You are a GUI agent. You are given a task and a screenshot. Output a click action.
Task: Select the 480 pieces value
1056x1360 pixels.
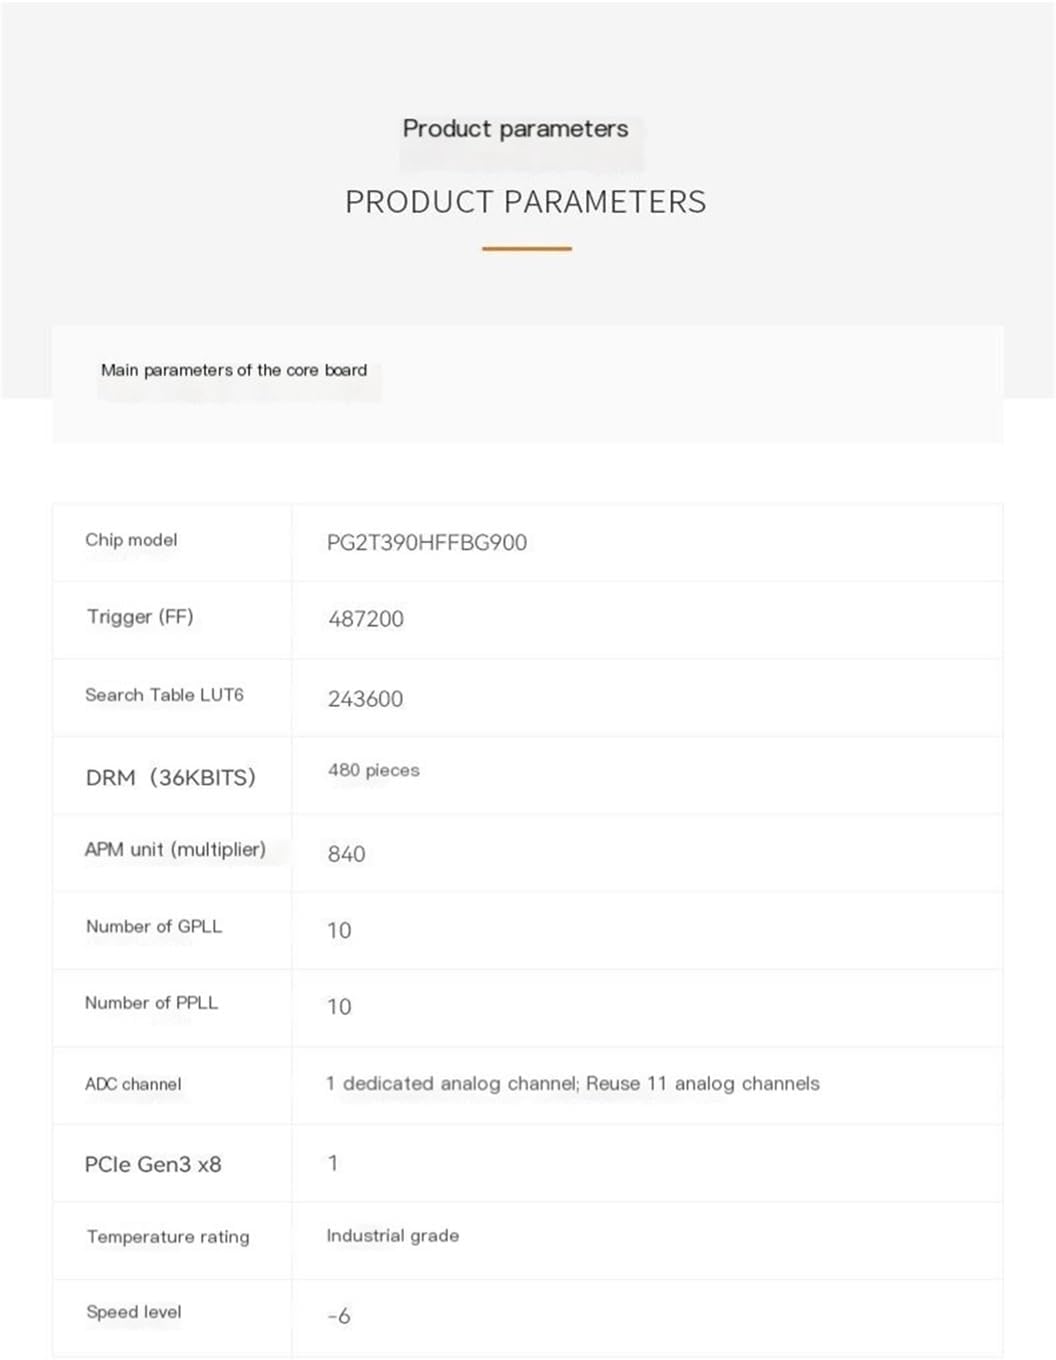tap(374, 770)
